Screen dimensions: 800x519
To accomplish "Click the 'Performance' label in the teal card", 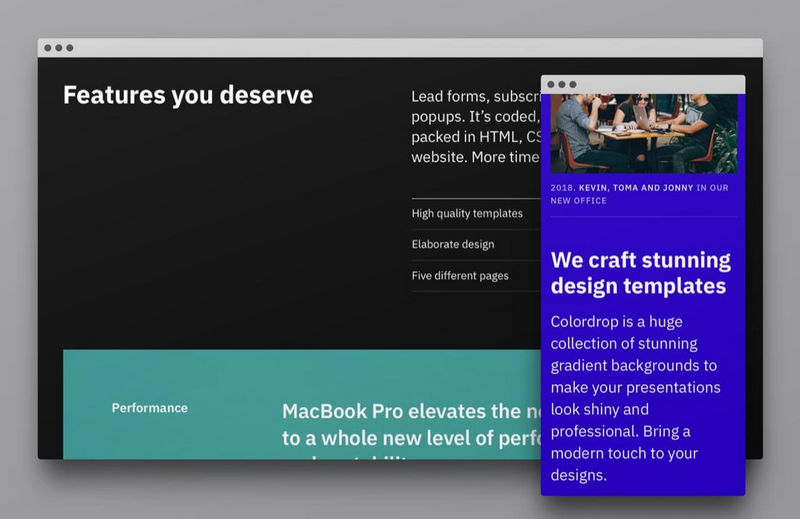I will click(x=149, y=408).
